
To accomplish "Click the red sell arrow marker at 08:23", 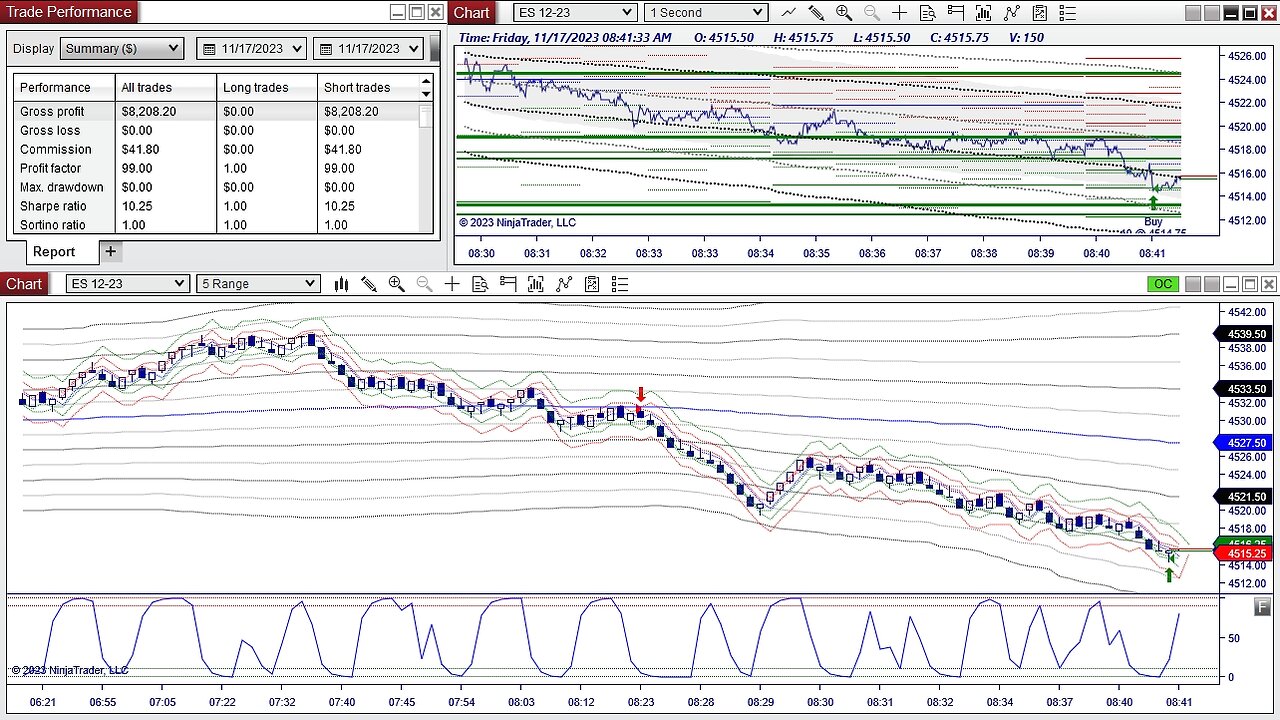I will 641,395.
